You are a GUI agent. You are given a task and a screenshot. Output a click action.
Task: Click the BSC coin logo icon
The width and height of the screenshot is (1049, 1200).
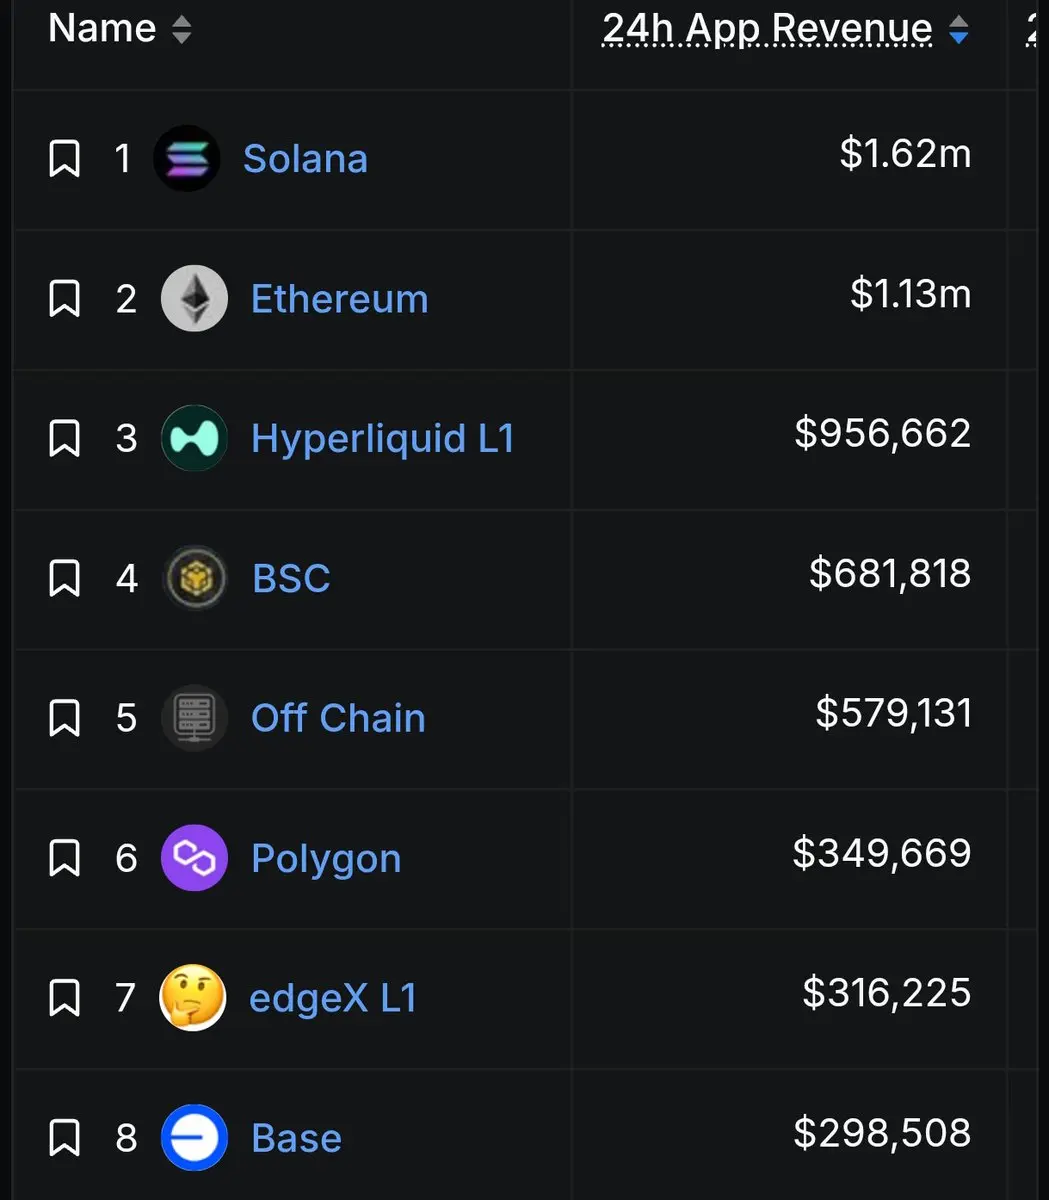click(194, 578)
